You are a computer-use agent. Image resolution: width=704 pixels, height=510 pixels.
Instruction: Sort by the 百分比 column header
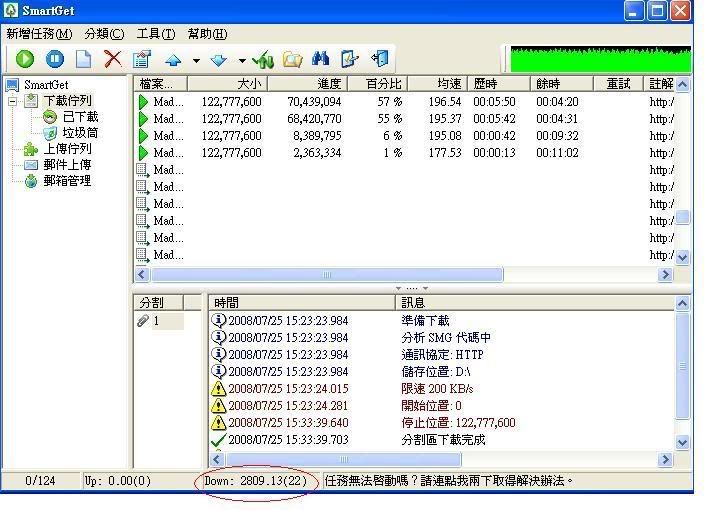point(378,84)
